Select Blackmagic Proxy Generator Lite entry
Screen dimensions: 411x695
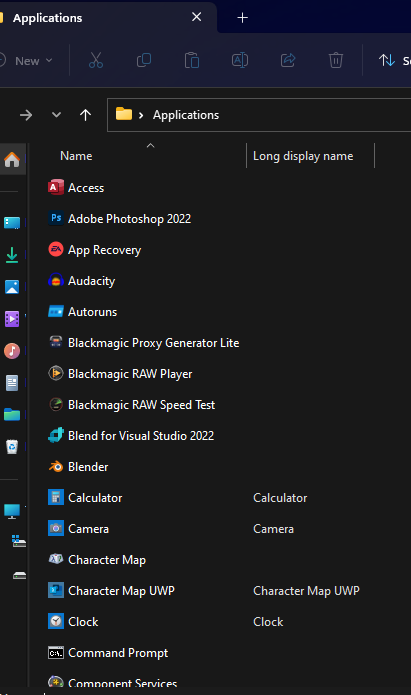click(153, 343)
